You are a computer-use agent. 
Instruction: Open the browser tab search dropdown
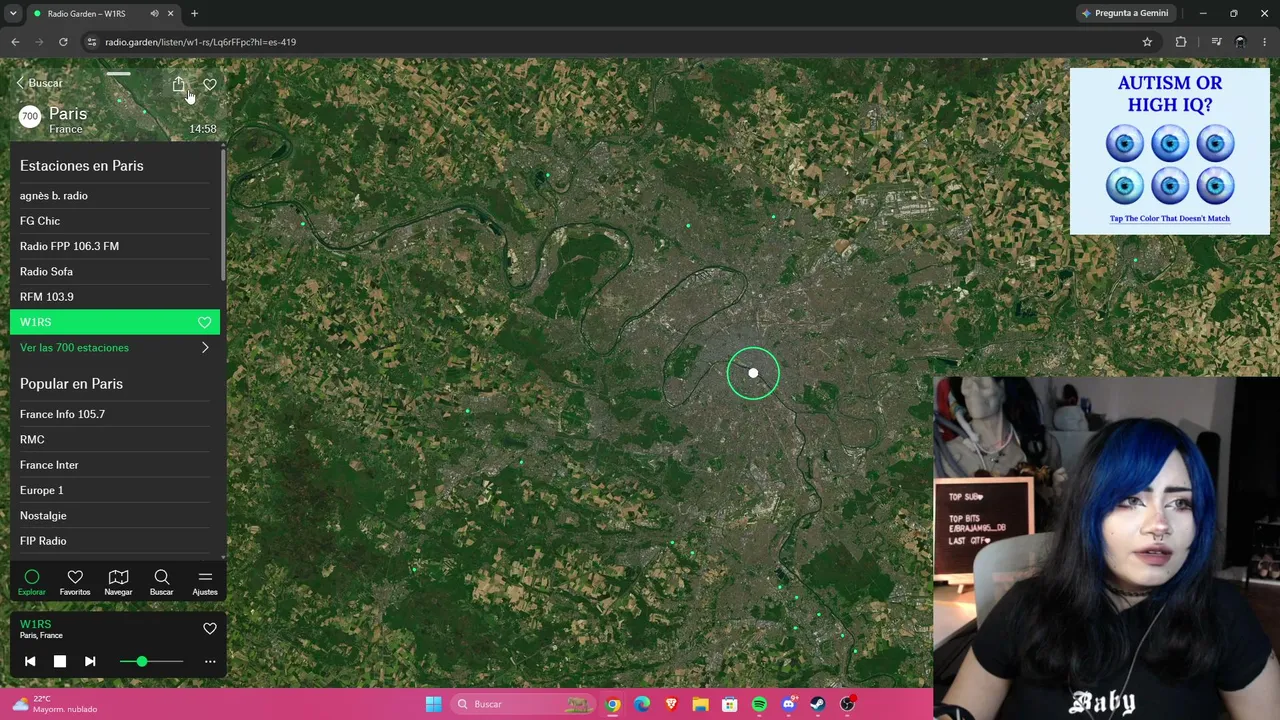(13, 14)
